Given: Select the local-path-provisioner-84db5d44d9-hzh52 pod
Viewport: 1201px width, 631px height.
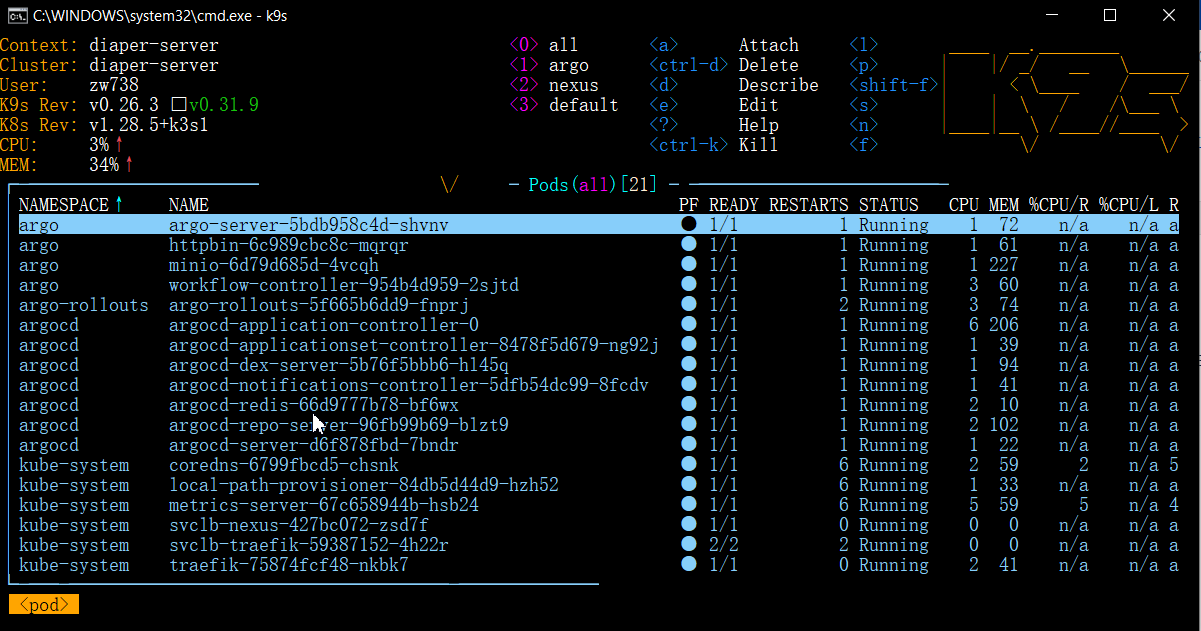Looking at the screenshot, I should (x=364, y=485).
